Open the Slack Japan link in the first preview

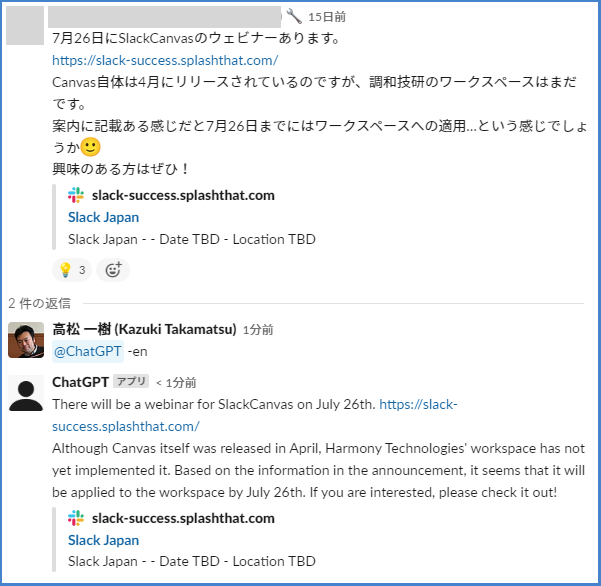tap(103, 217)
